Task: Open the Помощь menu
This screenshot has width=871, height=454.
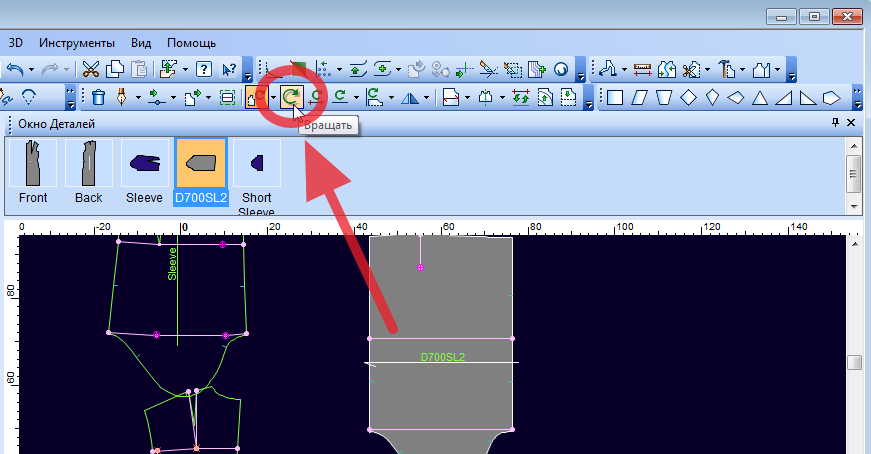Action: pyautogui.click(x=192, y=43)
